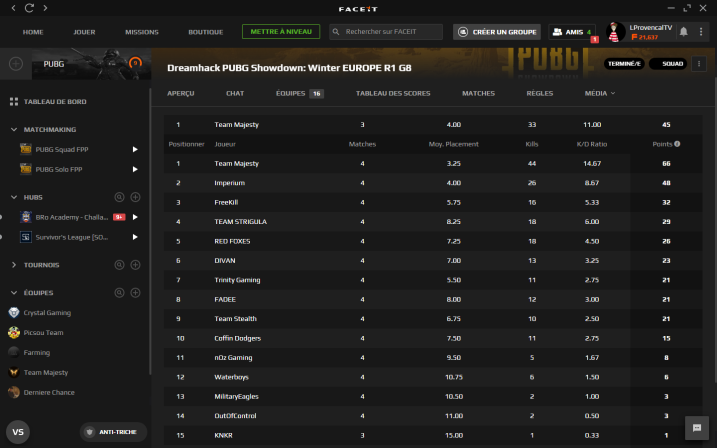
Task: Open the Missions page
Action: click(142, 32)
